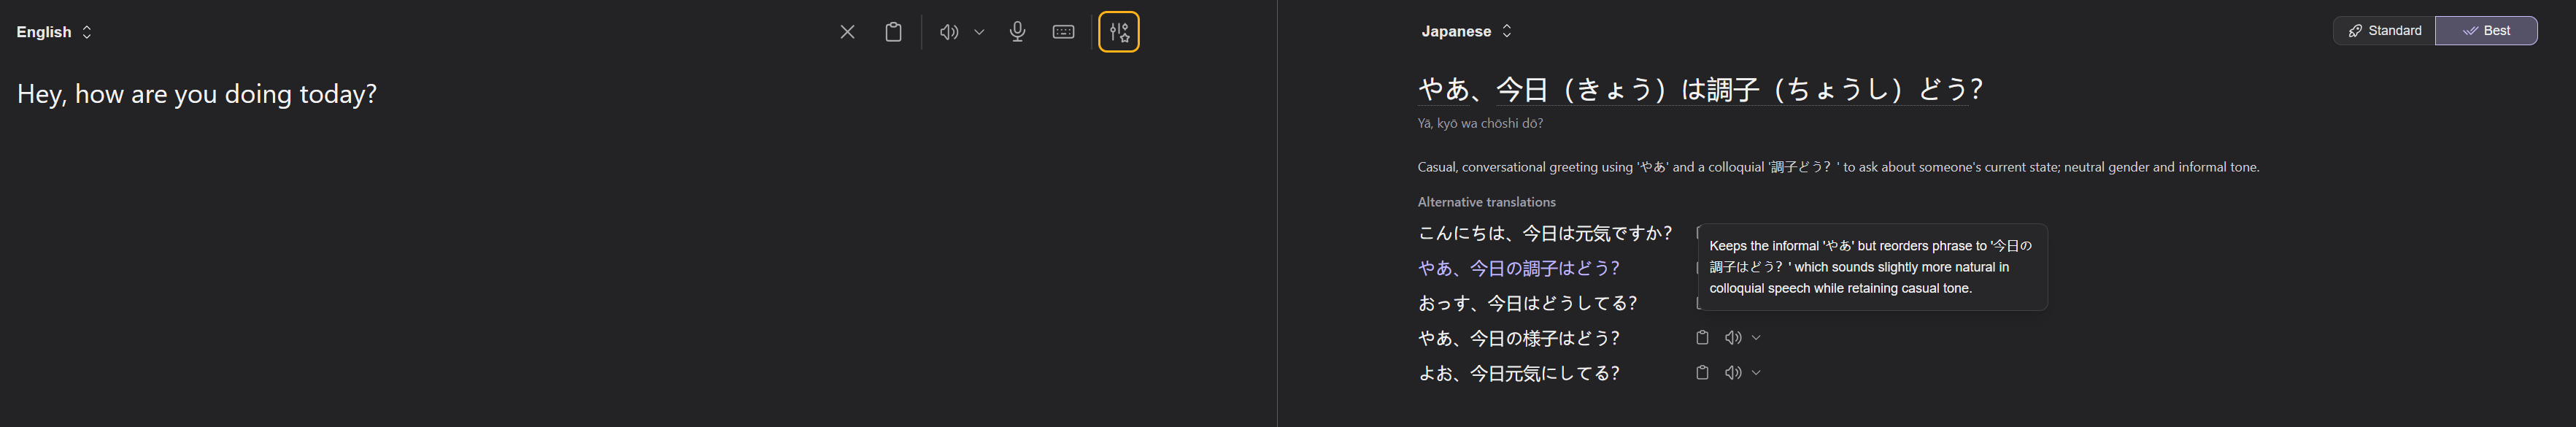Image resolution: width=2576 pixels, height=427 pixels.
Task: Play audio for やあ、今日の様子はどう？
Action: (1733, 338)
